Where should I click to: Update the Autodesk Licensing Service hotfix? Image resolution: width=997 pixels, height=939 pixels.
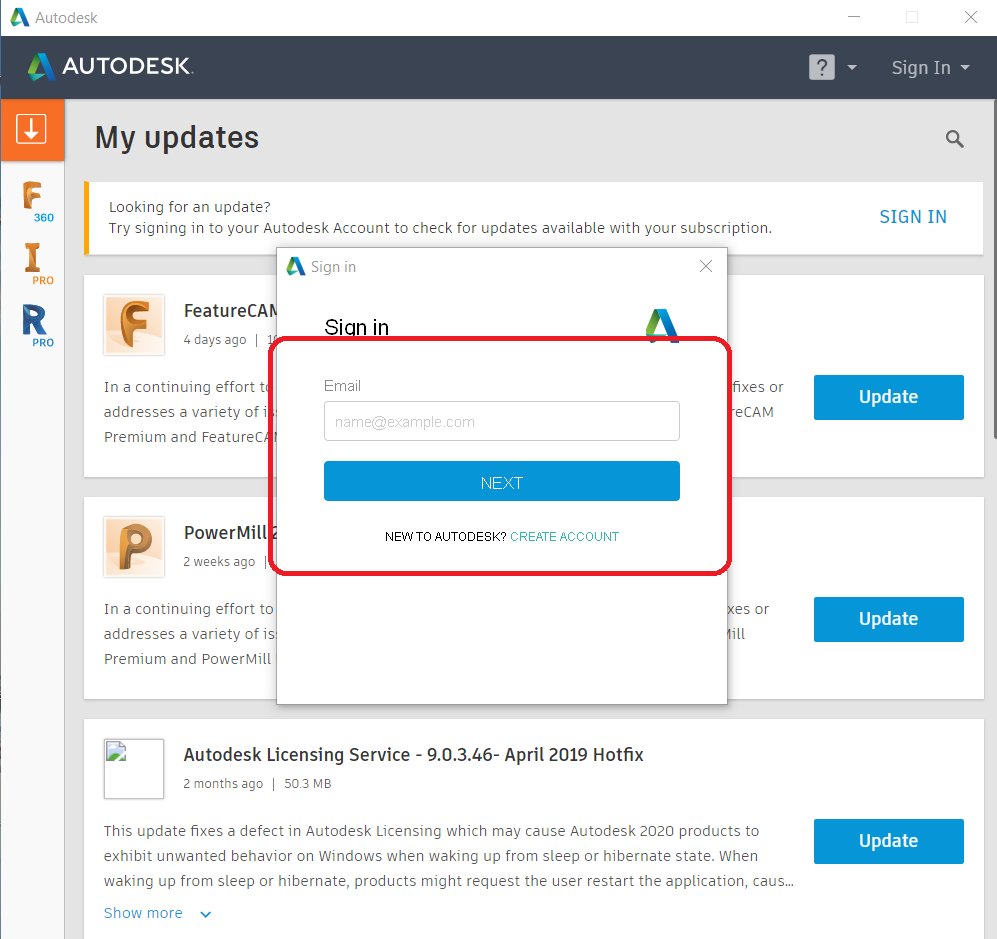click(888, 841)
